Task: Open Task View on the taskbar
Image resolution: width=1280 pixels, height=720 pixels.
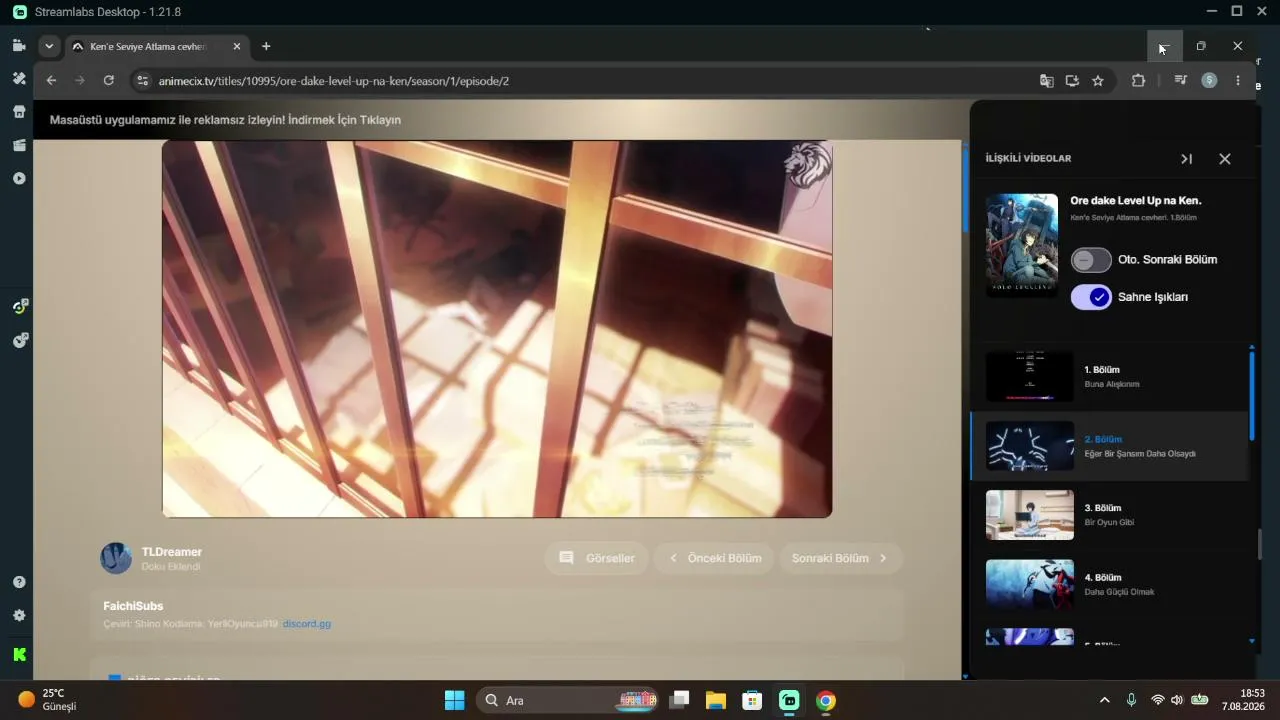Action: coord(679,700)
